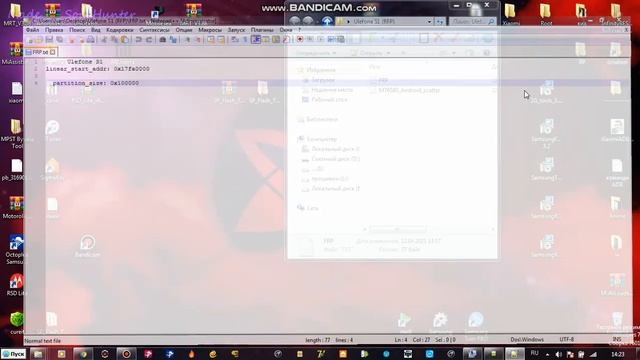The image size is (640, 360).
Task: Toggle show all characters icon
Action: coord(245,40)
